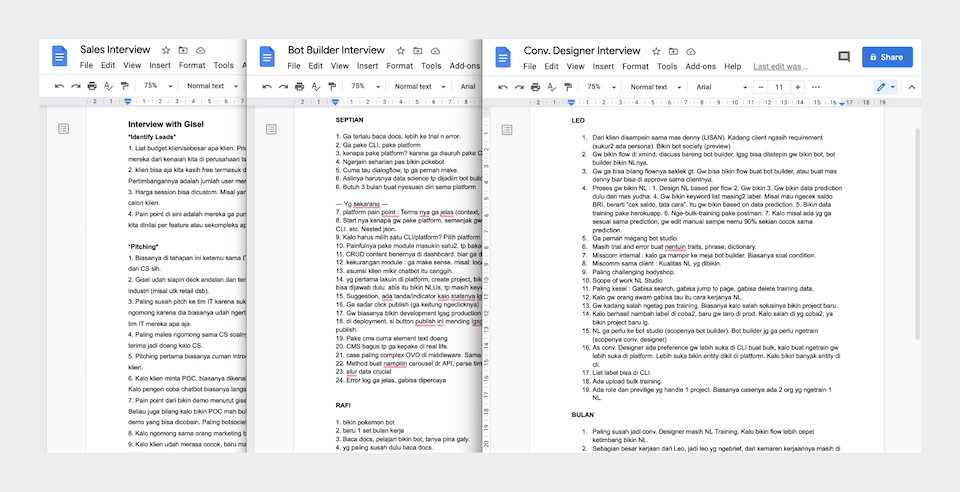
Task: Check cloud status icon in Conv. Designer Interview
Action: click(x=691, y=51)
